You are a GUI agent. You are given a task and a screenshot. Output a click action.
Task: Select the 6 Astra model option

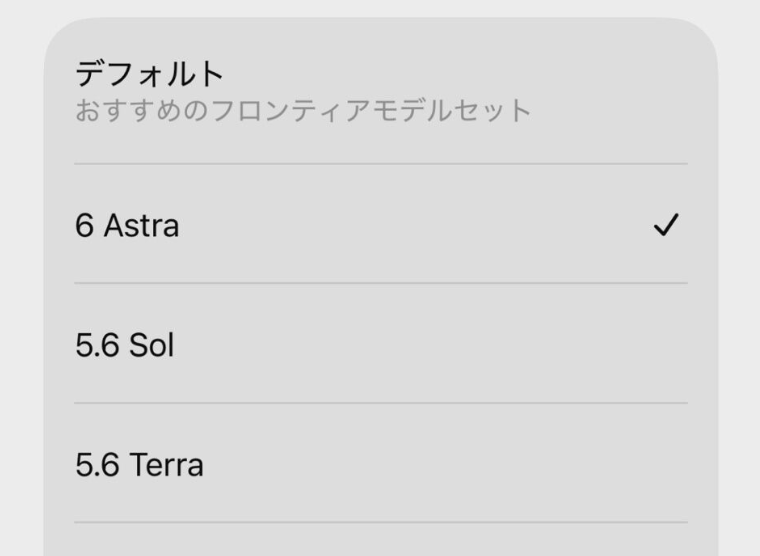381,224
